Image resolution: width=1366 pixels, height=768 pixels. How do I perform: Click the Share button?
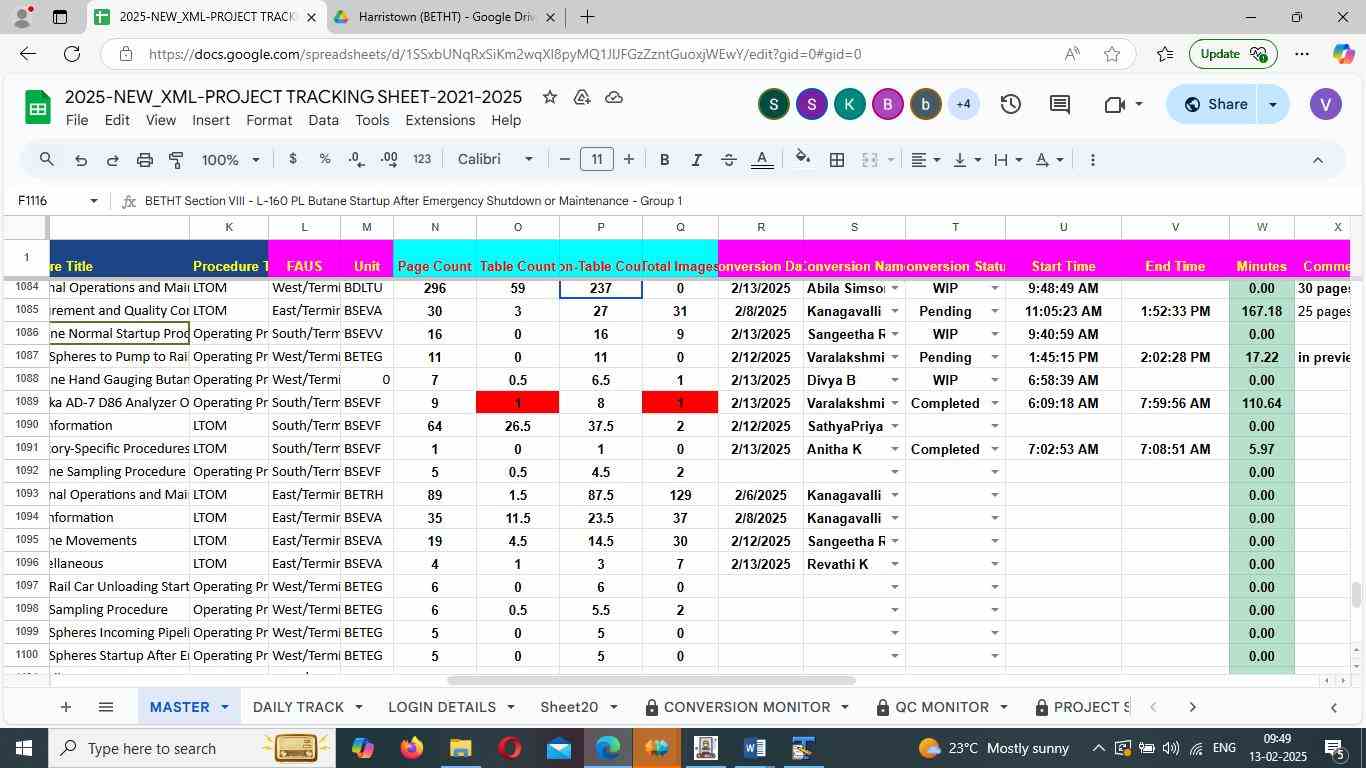pyautogui.click(x=1214, y=104)
